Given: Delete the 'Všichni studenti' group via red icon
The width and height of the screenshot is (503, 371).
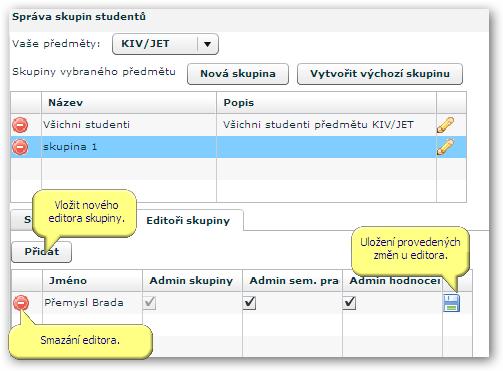Looking at the screenshot, I should (20, 125).
